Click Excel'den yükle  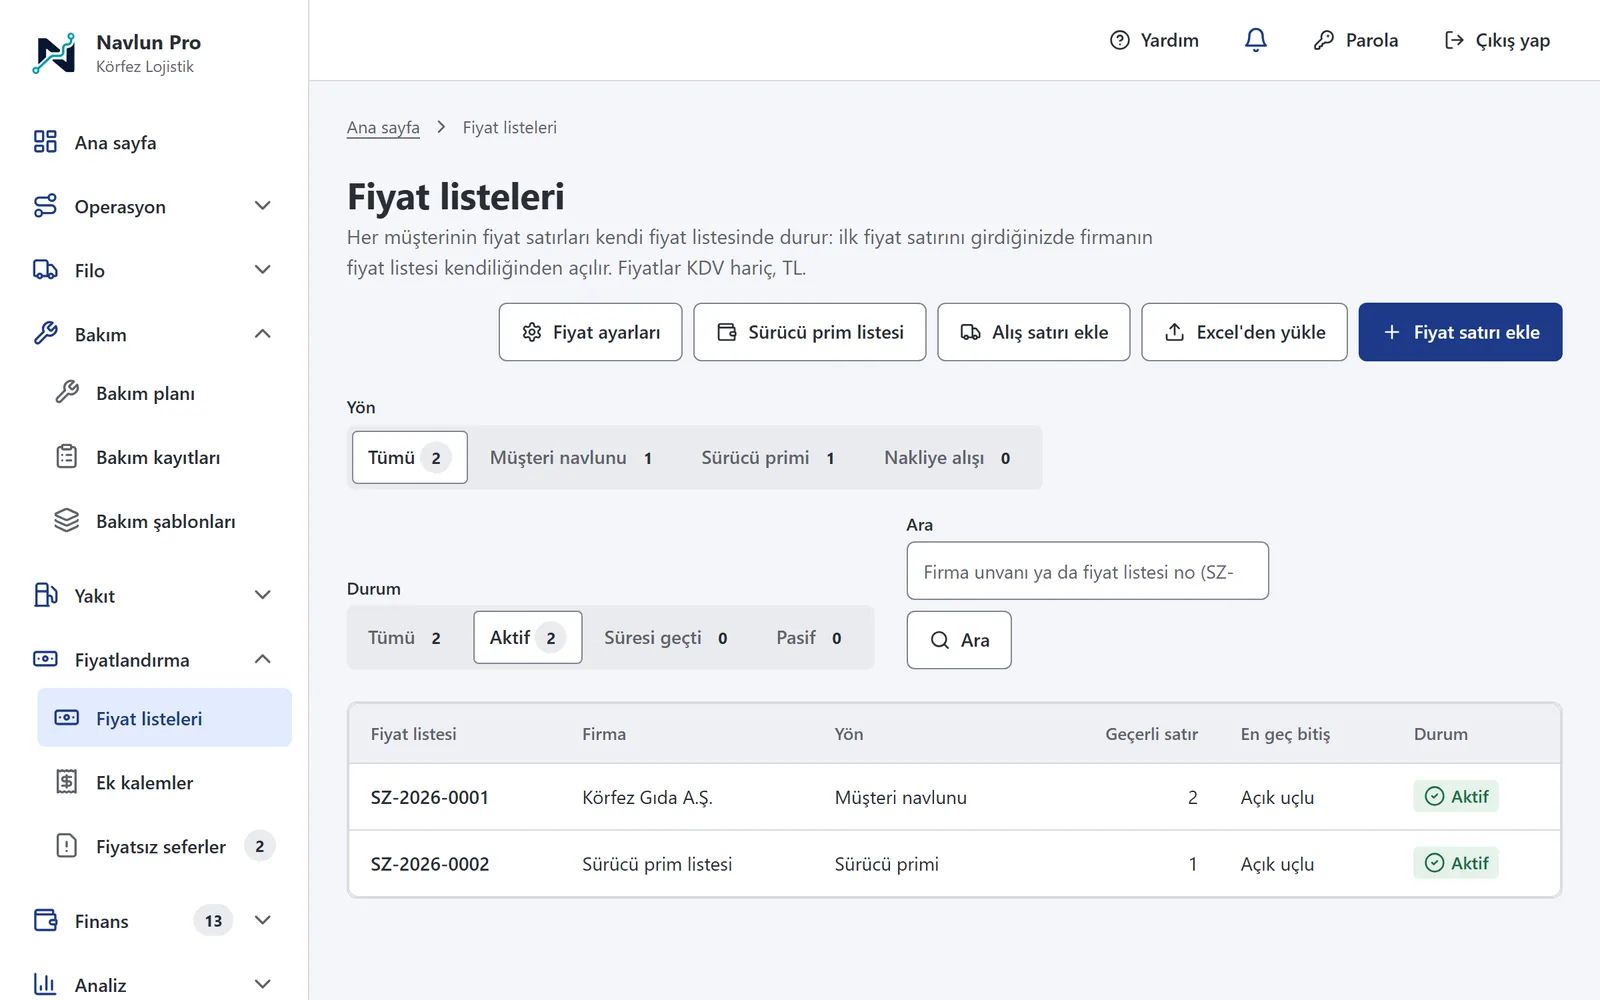[1244, 332]
